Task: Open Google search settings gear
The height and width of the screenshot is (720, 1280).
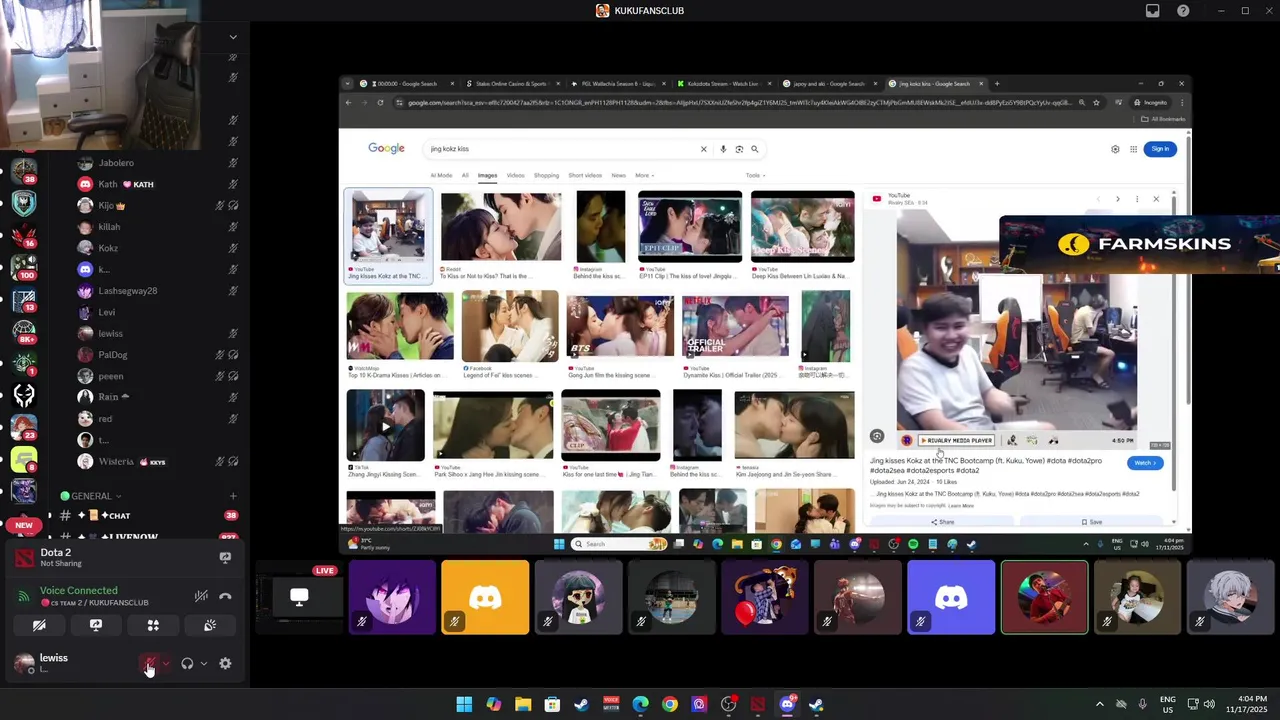Action: coord(1115,149)
